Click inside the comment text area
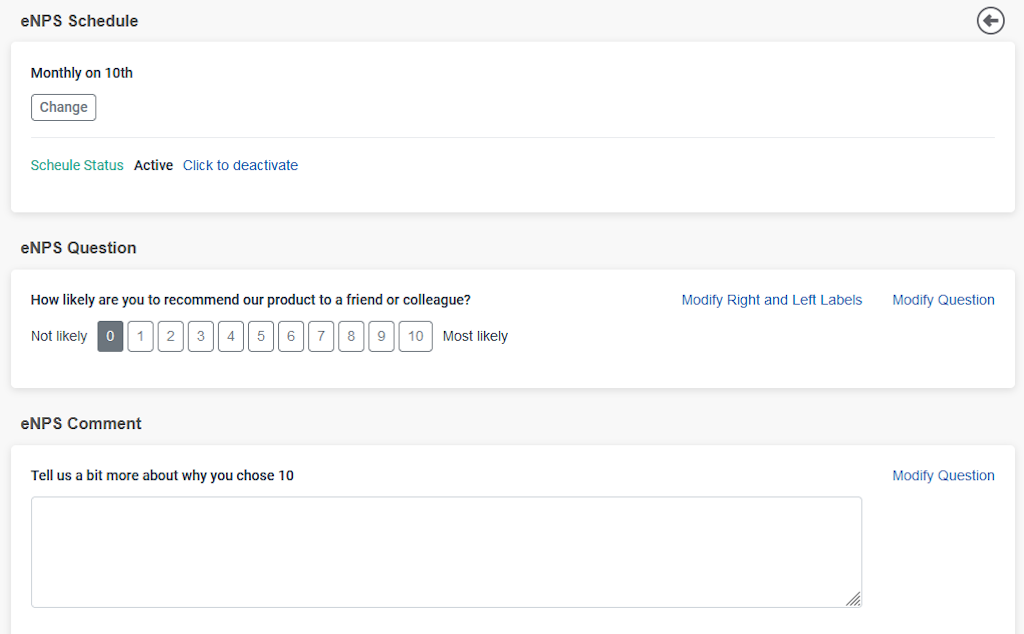This screenshot has width=1024, height=634. (446, 552)
